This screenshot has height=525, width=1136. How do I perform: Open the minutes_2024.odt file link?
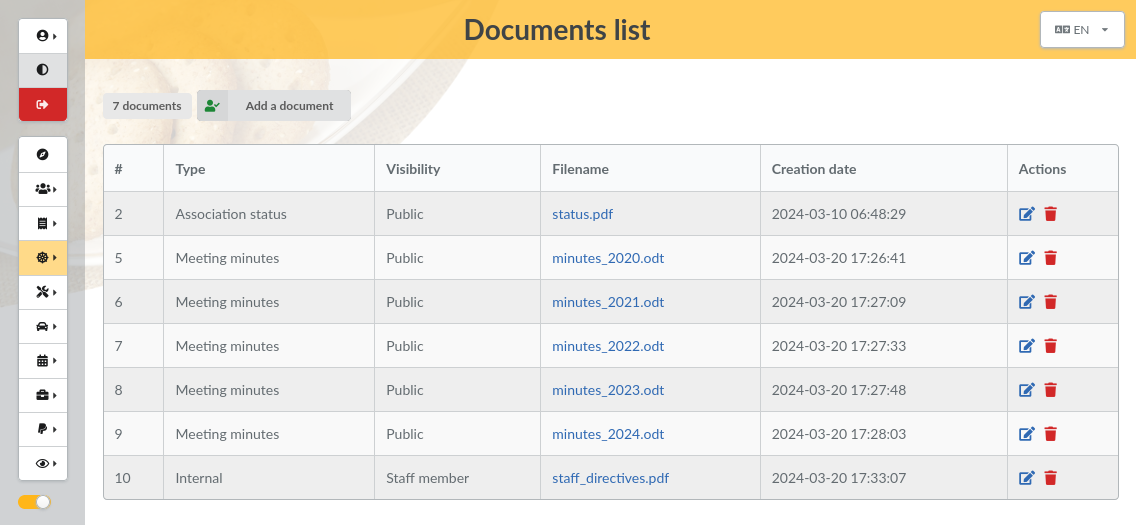pyautogui.click(x=608, y=434)
